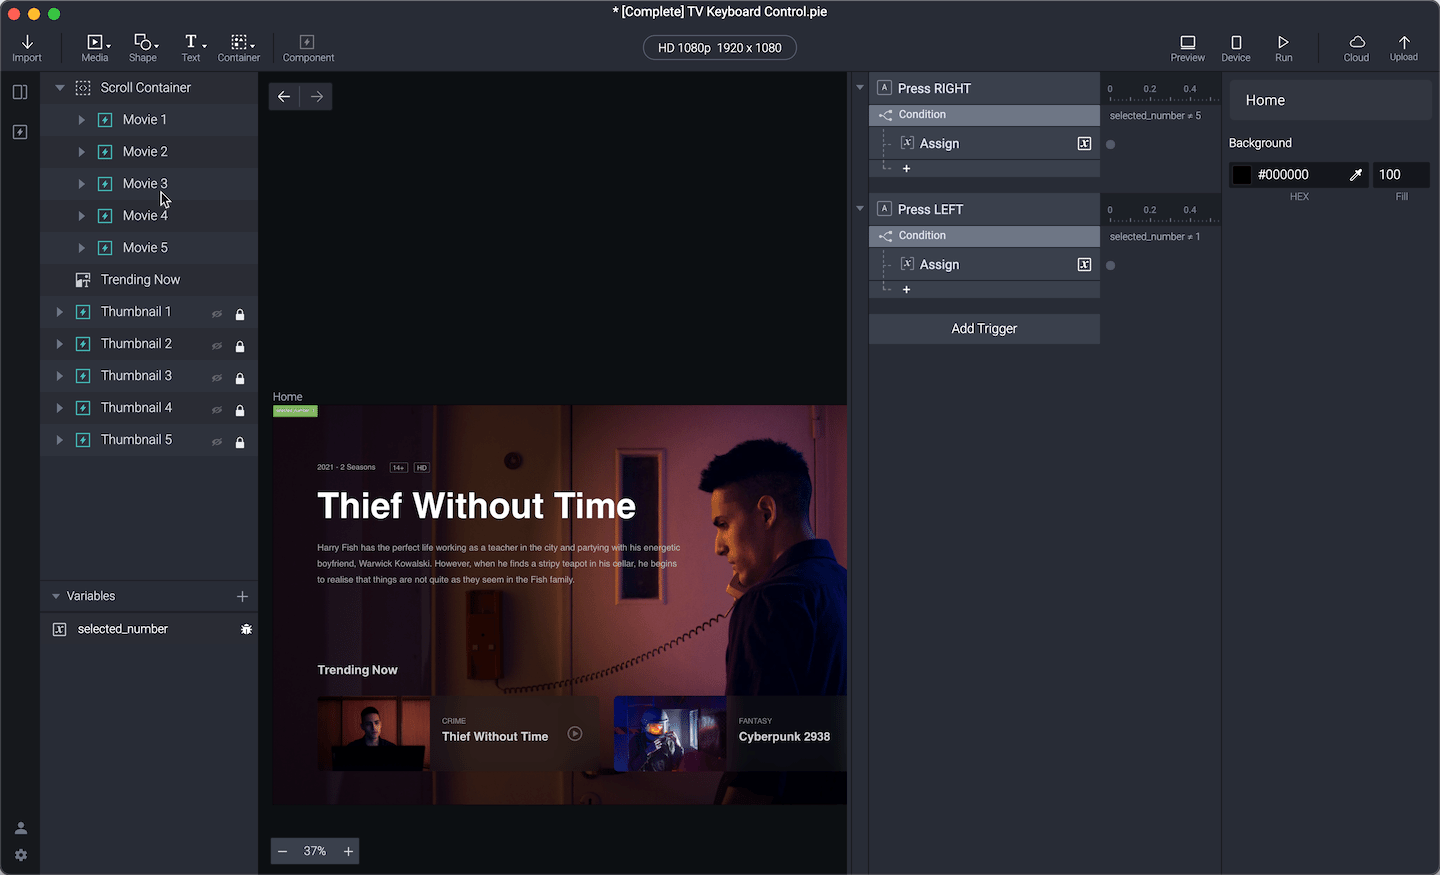Click the Device icon
This screenshot has width=1440, height=875.
pos(1236,47)
